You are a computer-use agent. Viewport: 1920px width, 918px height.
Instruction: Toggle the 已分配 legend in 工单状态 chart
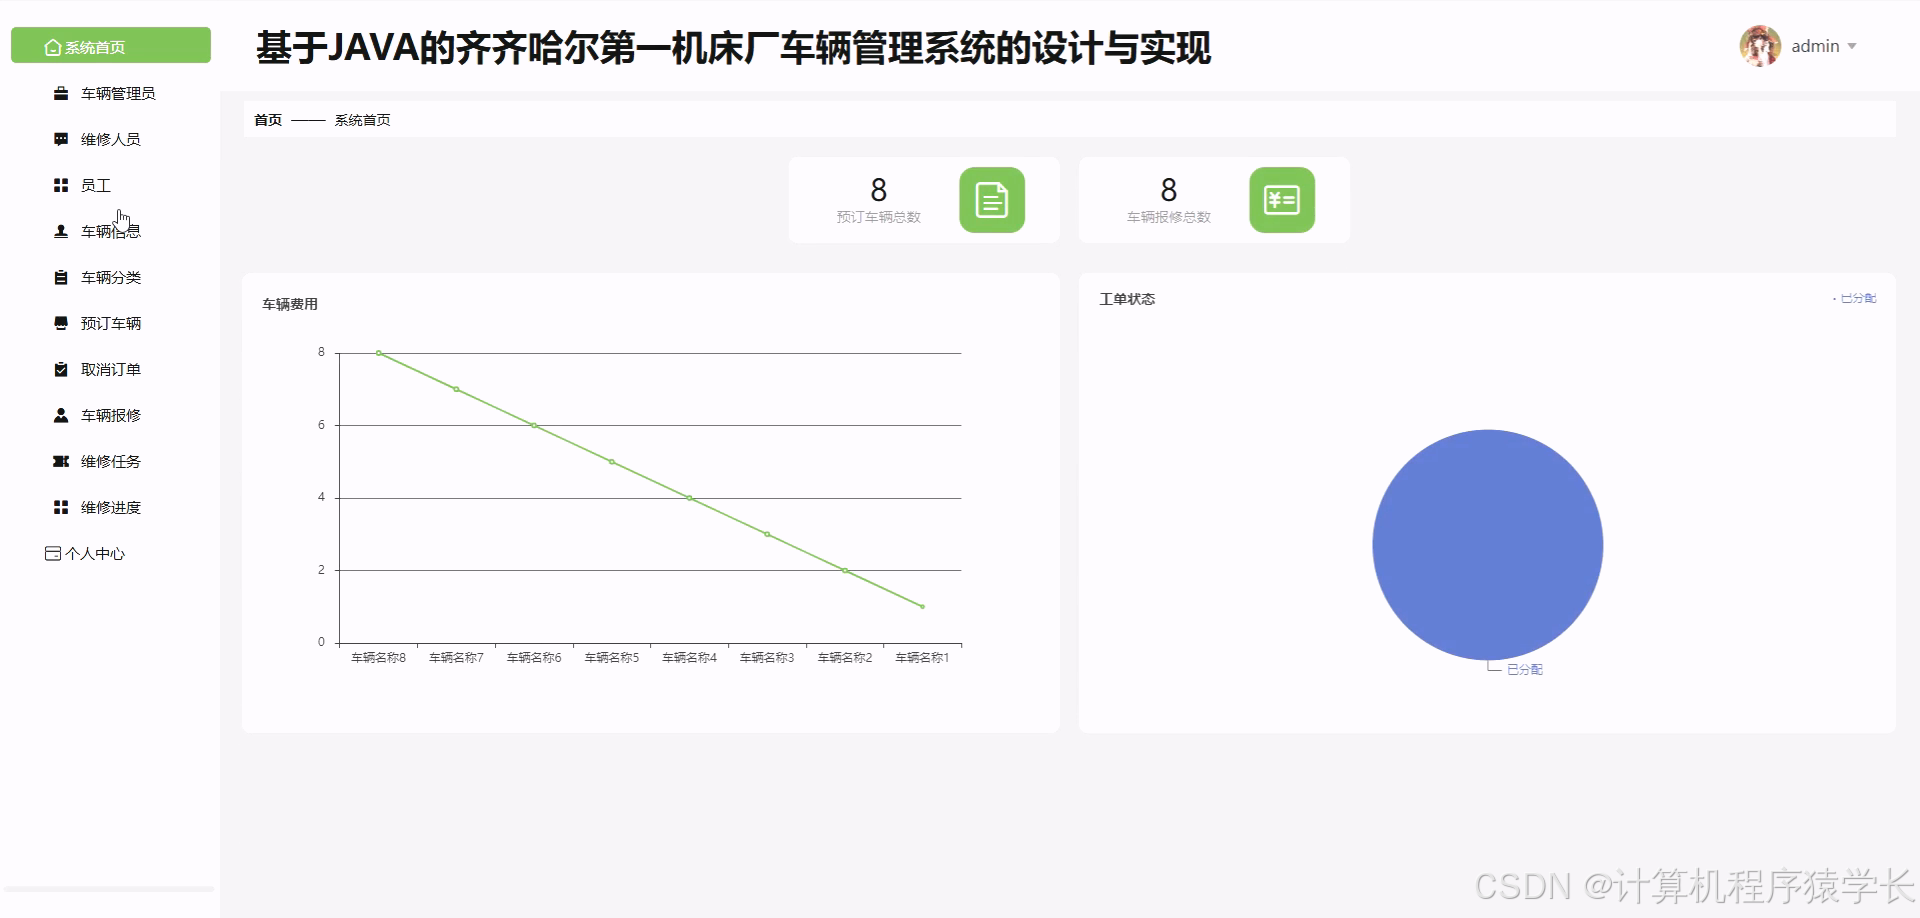tap(1856, 298)
